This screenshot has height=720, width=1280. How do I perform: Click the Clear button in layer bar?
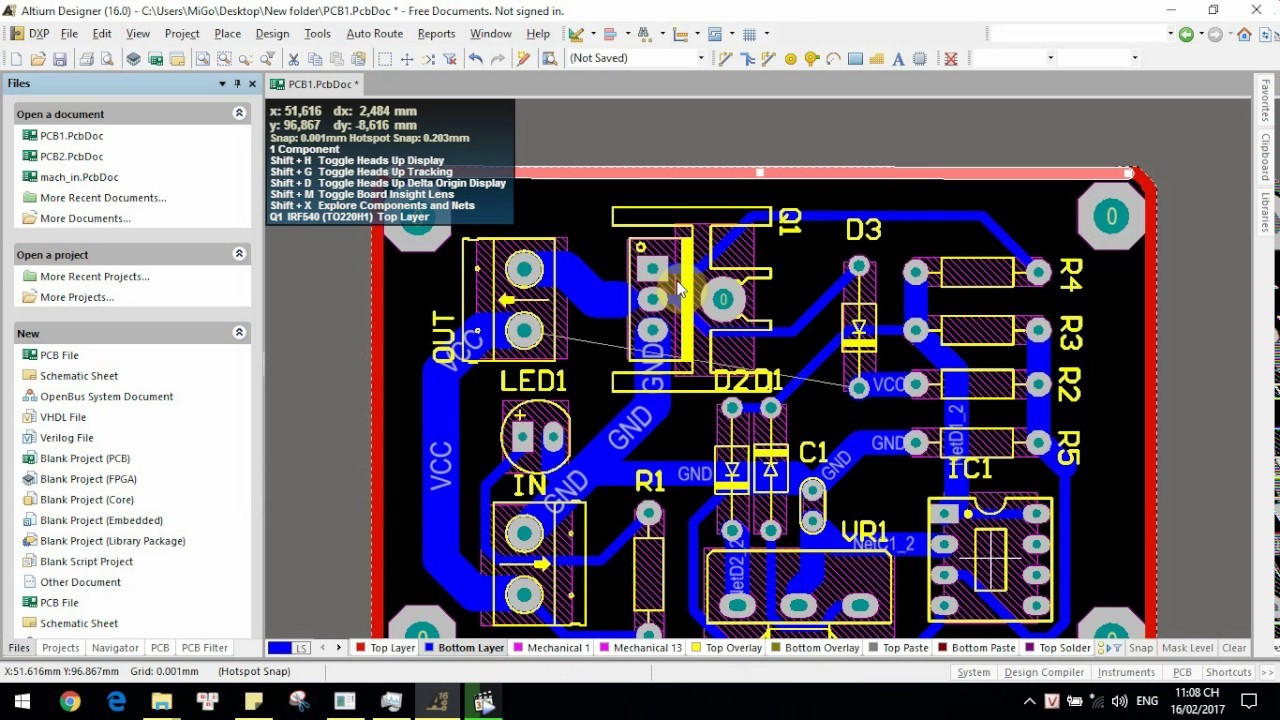1234,648
